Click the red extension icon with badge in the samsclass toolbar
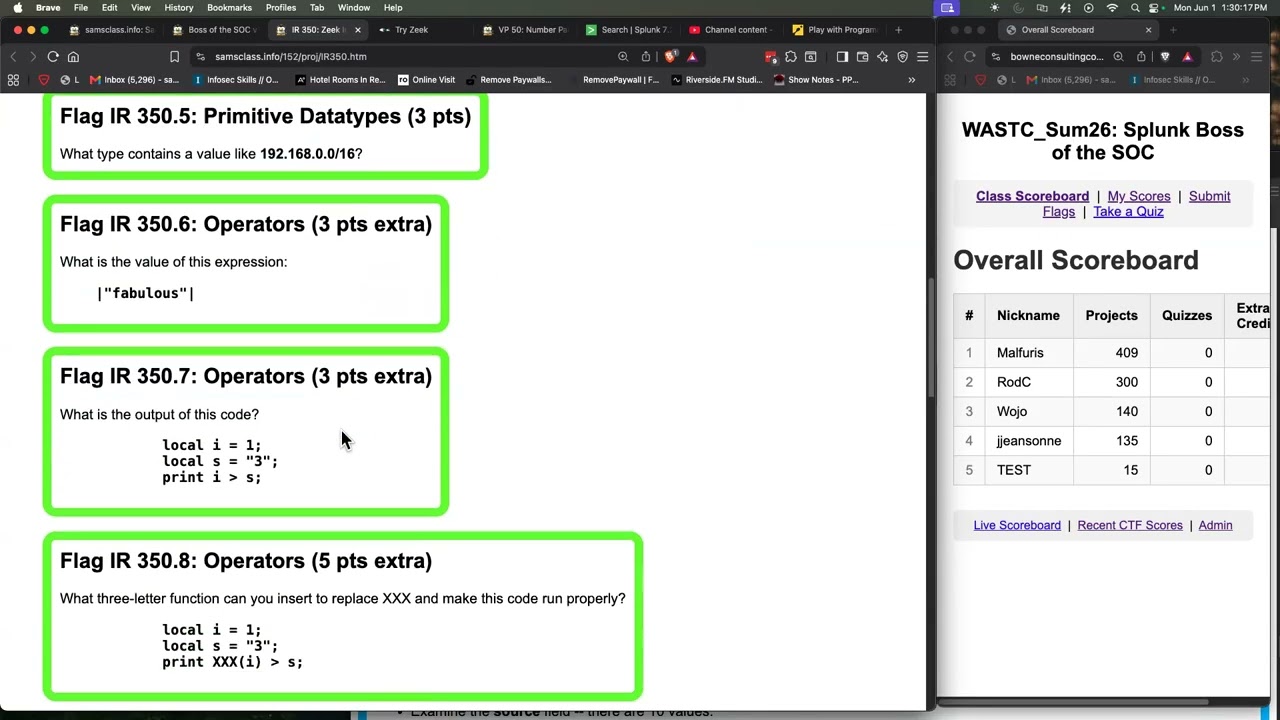 pyautogui.click(x=770, y=57)
